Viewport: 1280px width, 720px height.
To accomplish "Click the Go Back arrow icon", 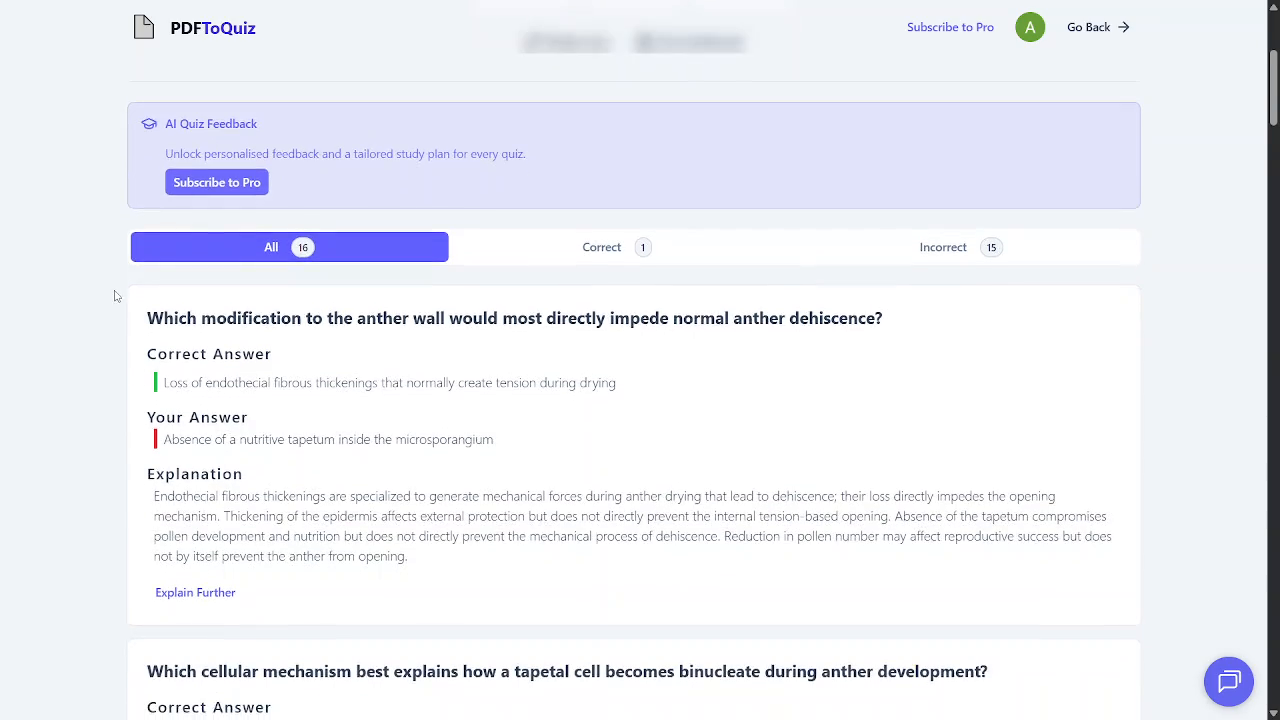I will click(1124, 27).
